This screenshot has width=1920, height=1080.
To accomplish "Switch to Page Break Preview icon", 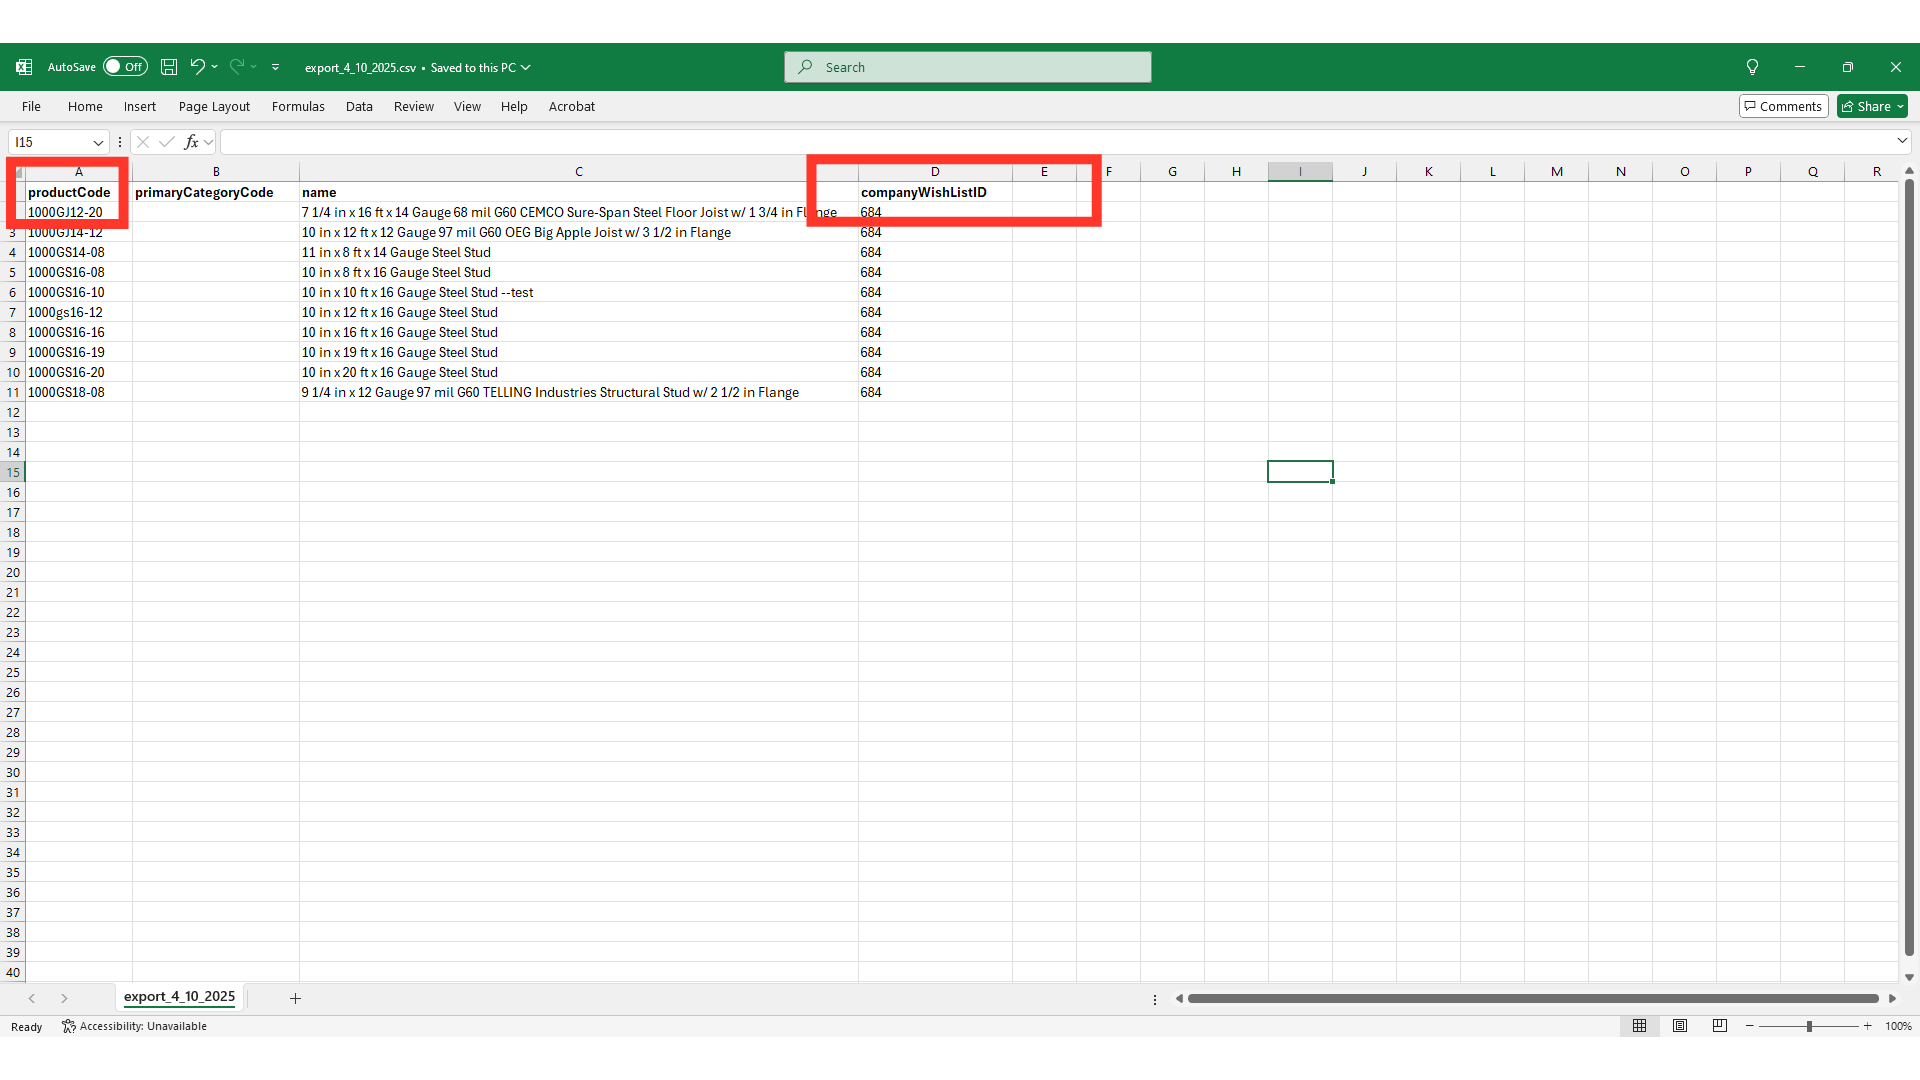I will (1719, 1026).
